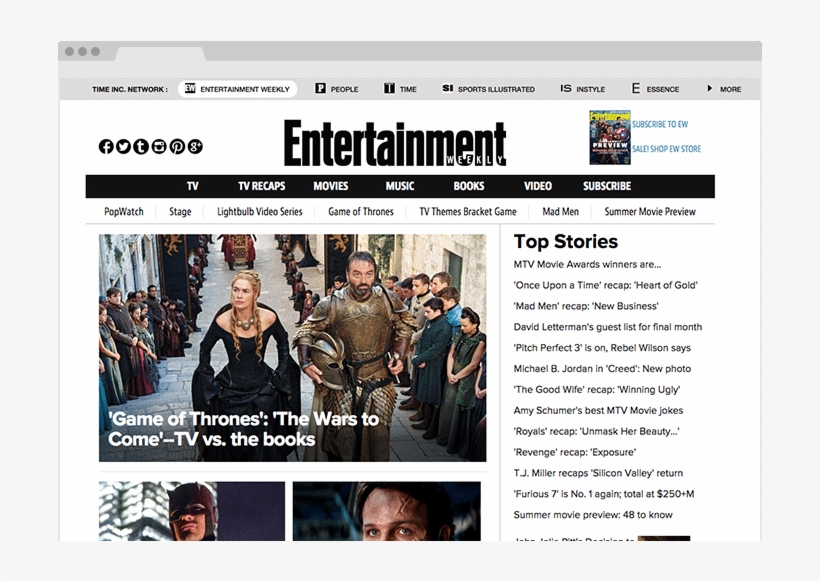The image size is (820, 581).
Task: Select the Twitter icon
Action: click(x=123, y=146)
